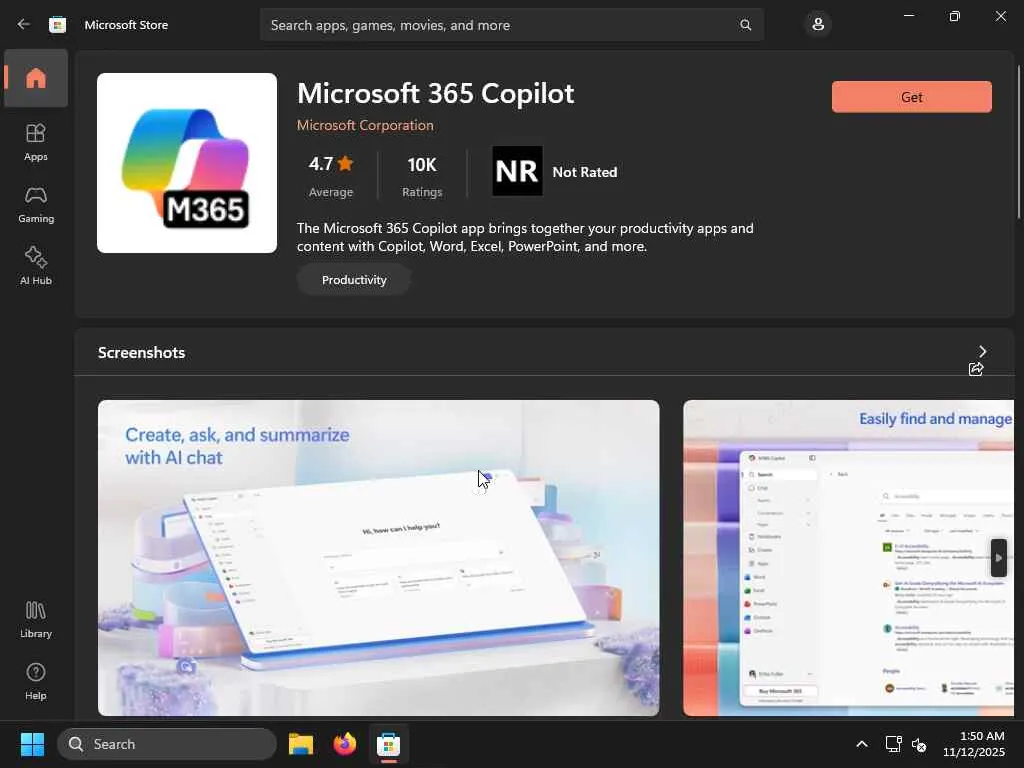
Task: Click the search apps input field
Action: pyautogui.click(x=512, y=25)
